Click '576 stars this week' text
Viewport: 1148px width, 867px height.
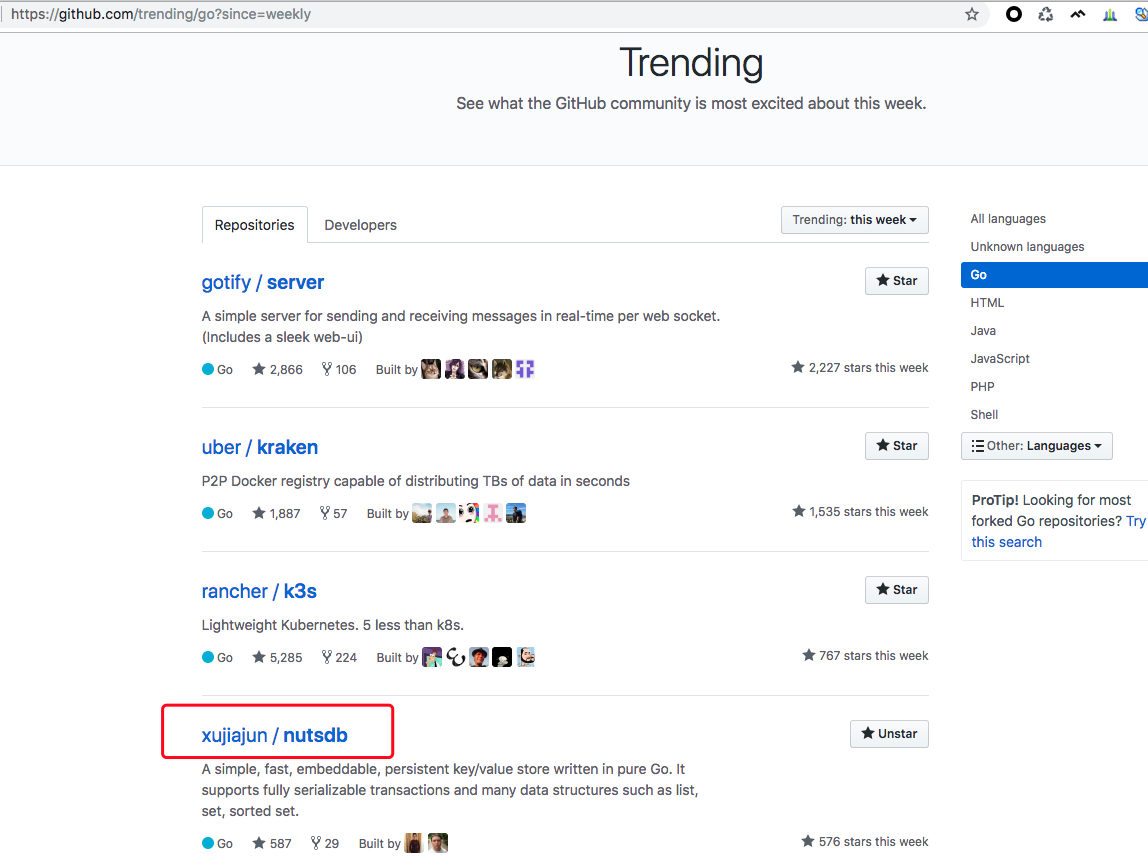(865, 842)
